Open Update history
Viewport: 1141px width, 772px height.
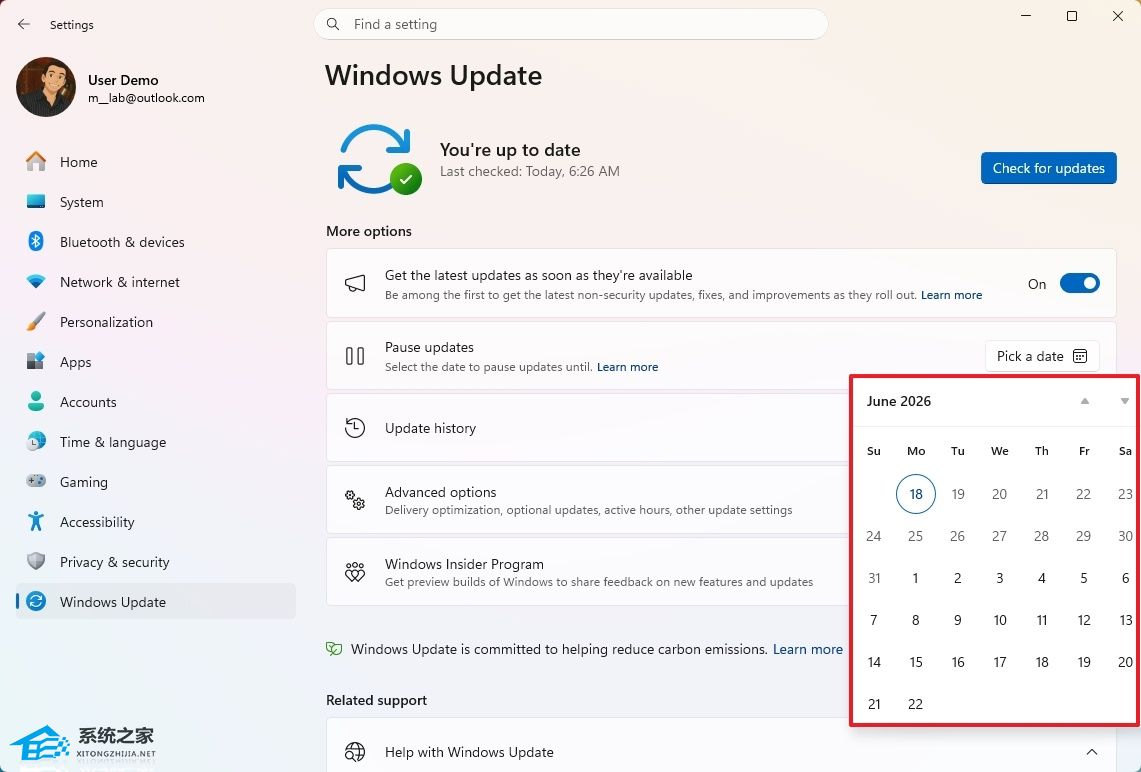(589, 428)
